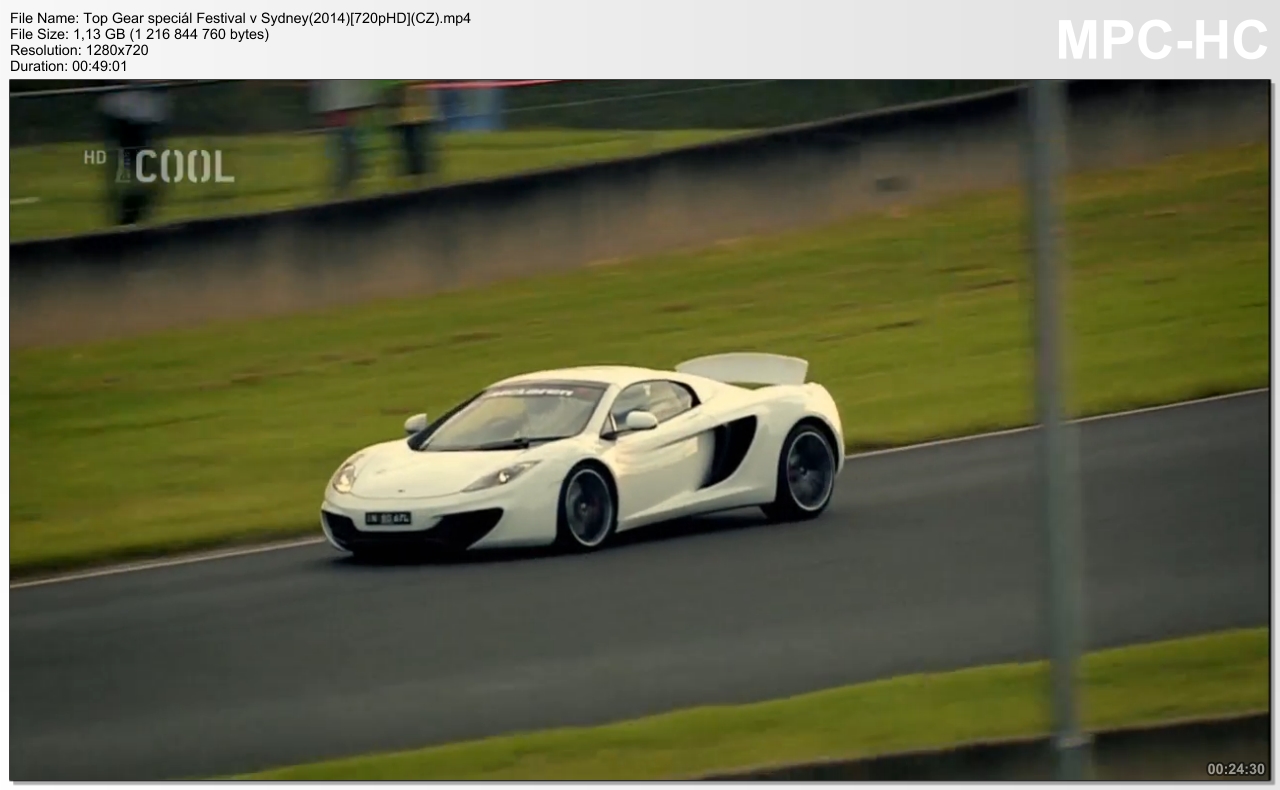Click the car's raised rear spoiler
This screenshot has height=790, width=1280.
[x=744, y=368]
